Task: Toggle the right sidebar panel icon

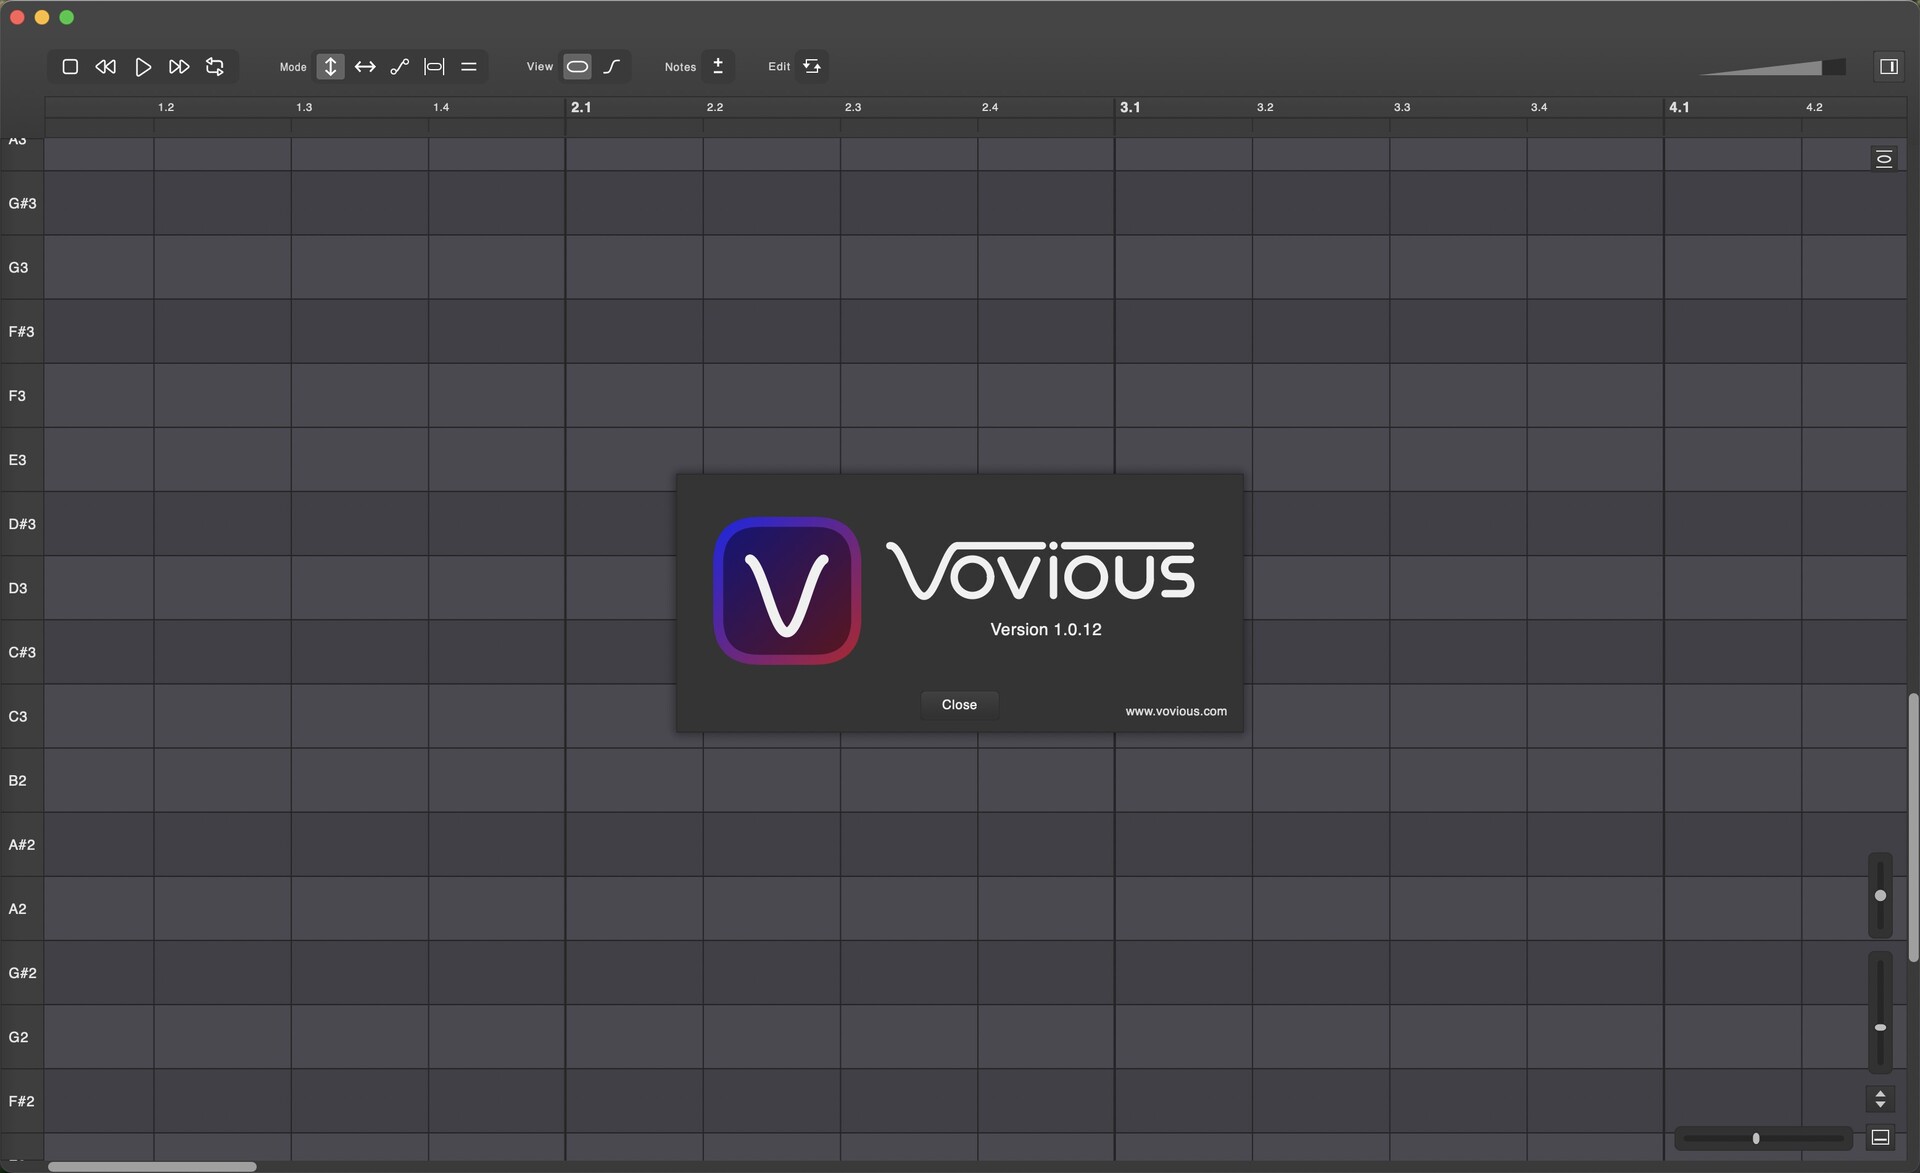Action: click(1888, 67)
